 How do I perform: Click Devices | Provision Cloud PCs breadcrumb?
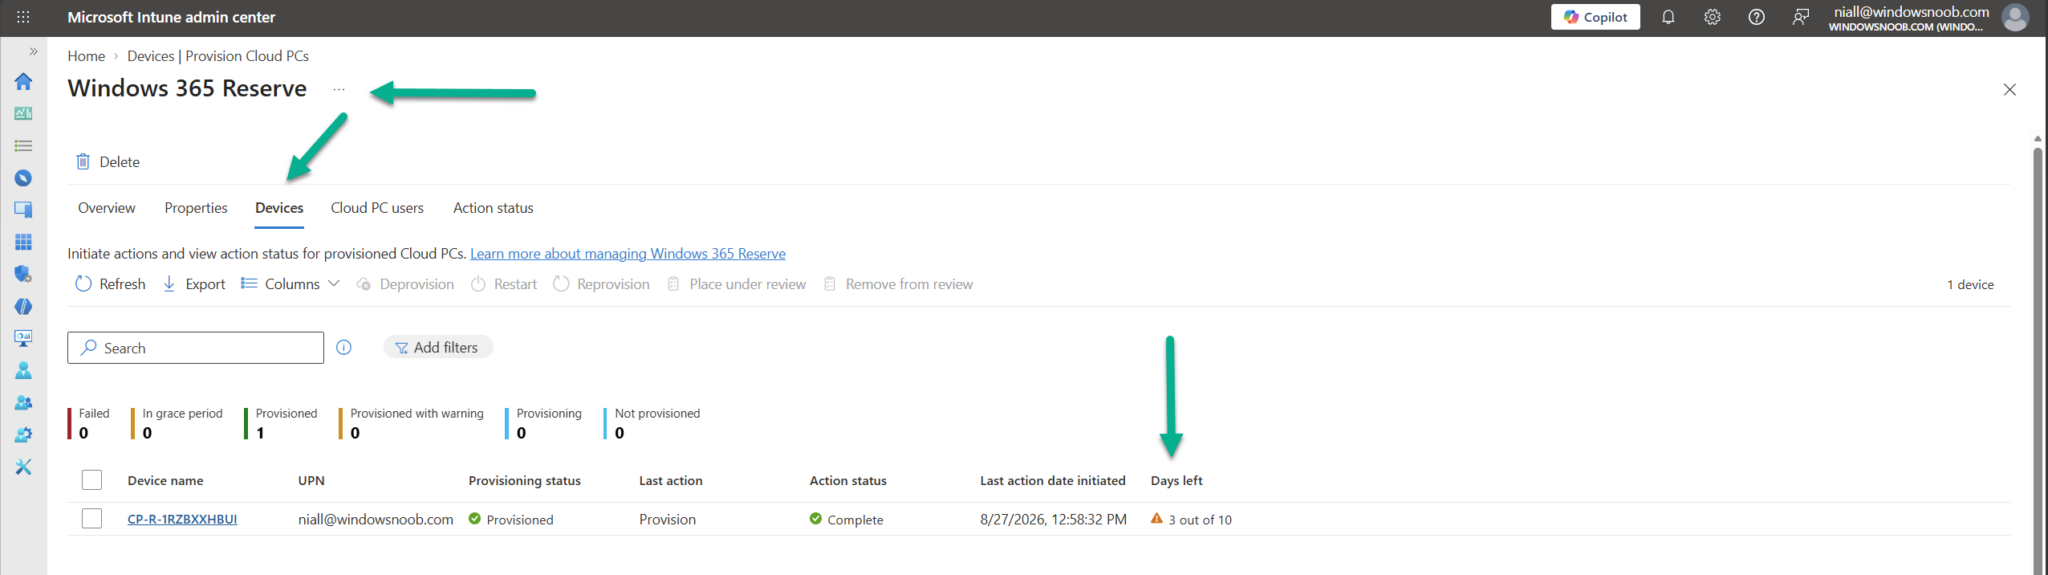[218, 56]
